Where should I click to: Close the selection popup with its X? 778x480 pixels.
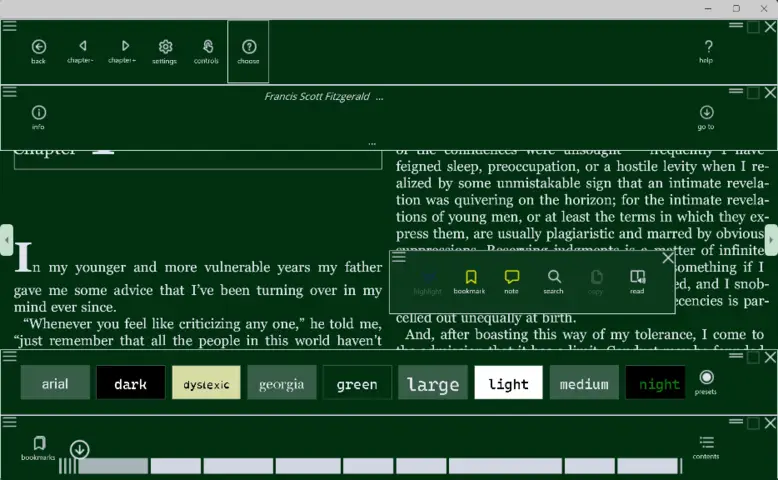point(668,258)
